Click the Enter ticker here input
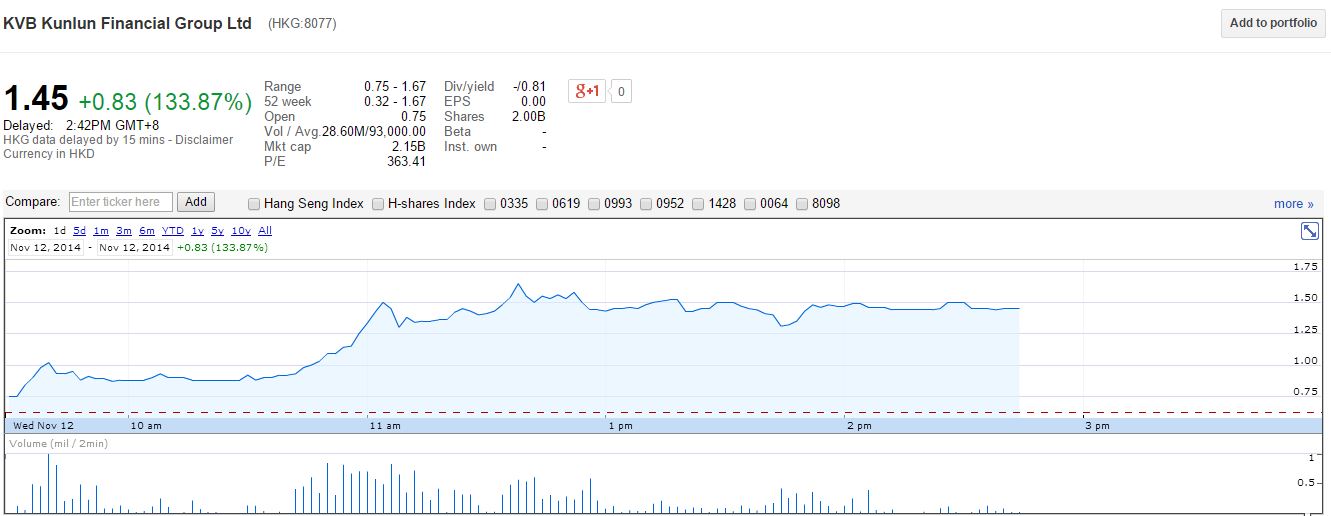The image size is (1331, 516). click(x=120, y=202)
